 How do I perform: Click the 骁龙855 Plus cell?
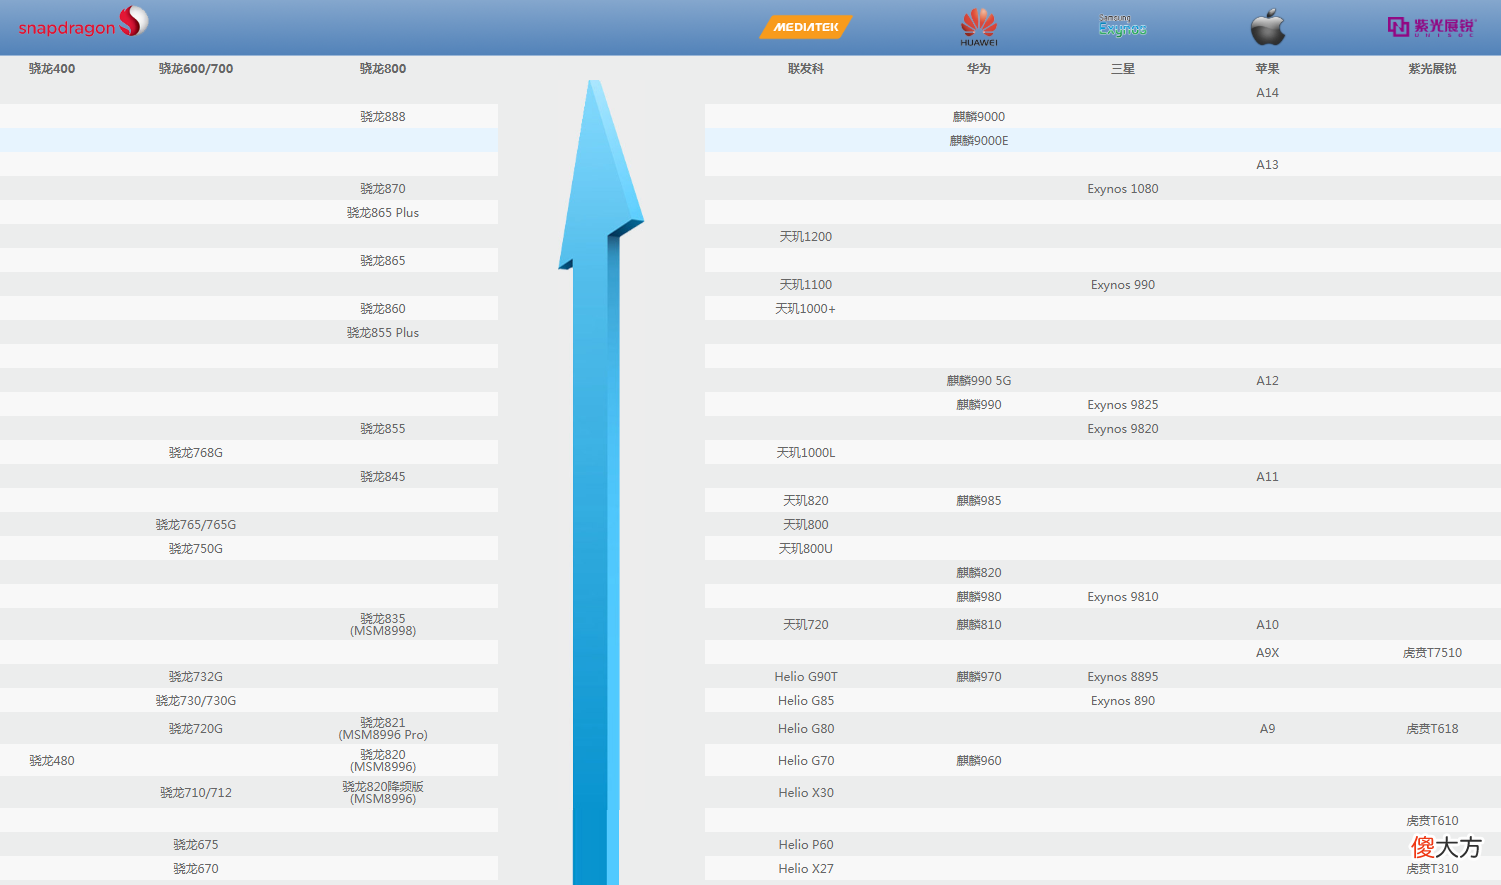383,333
